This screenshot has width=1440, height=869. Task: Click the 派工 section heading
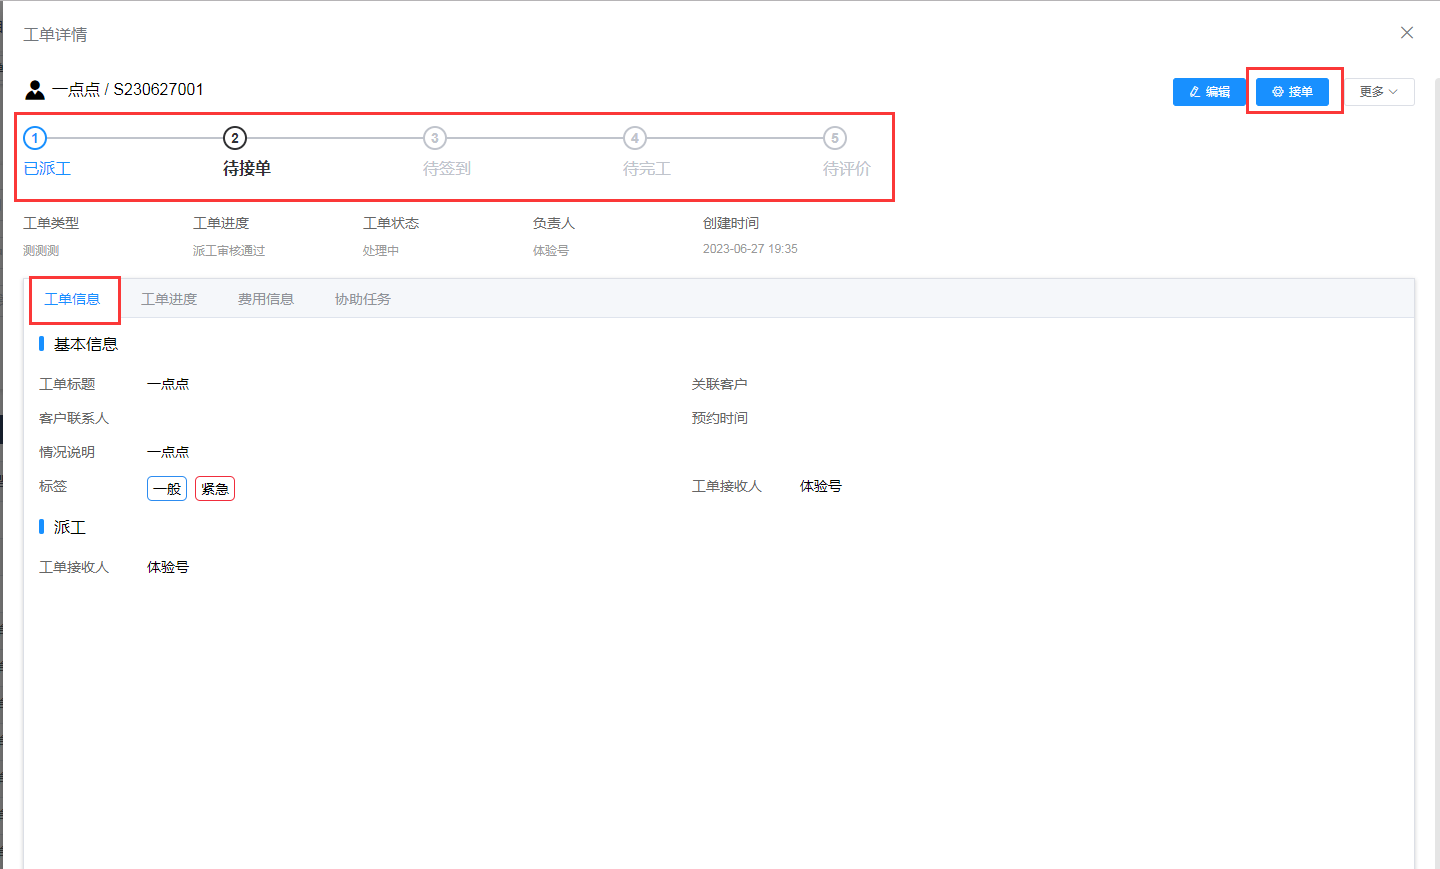pyautogui.click(x=70, y=527)
